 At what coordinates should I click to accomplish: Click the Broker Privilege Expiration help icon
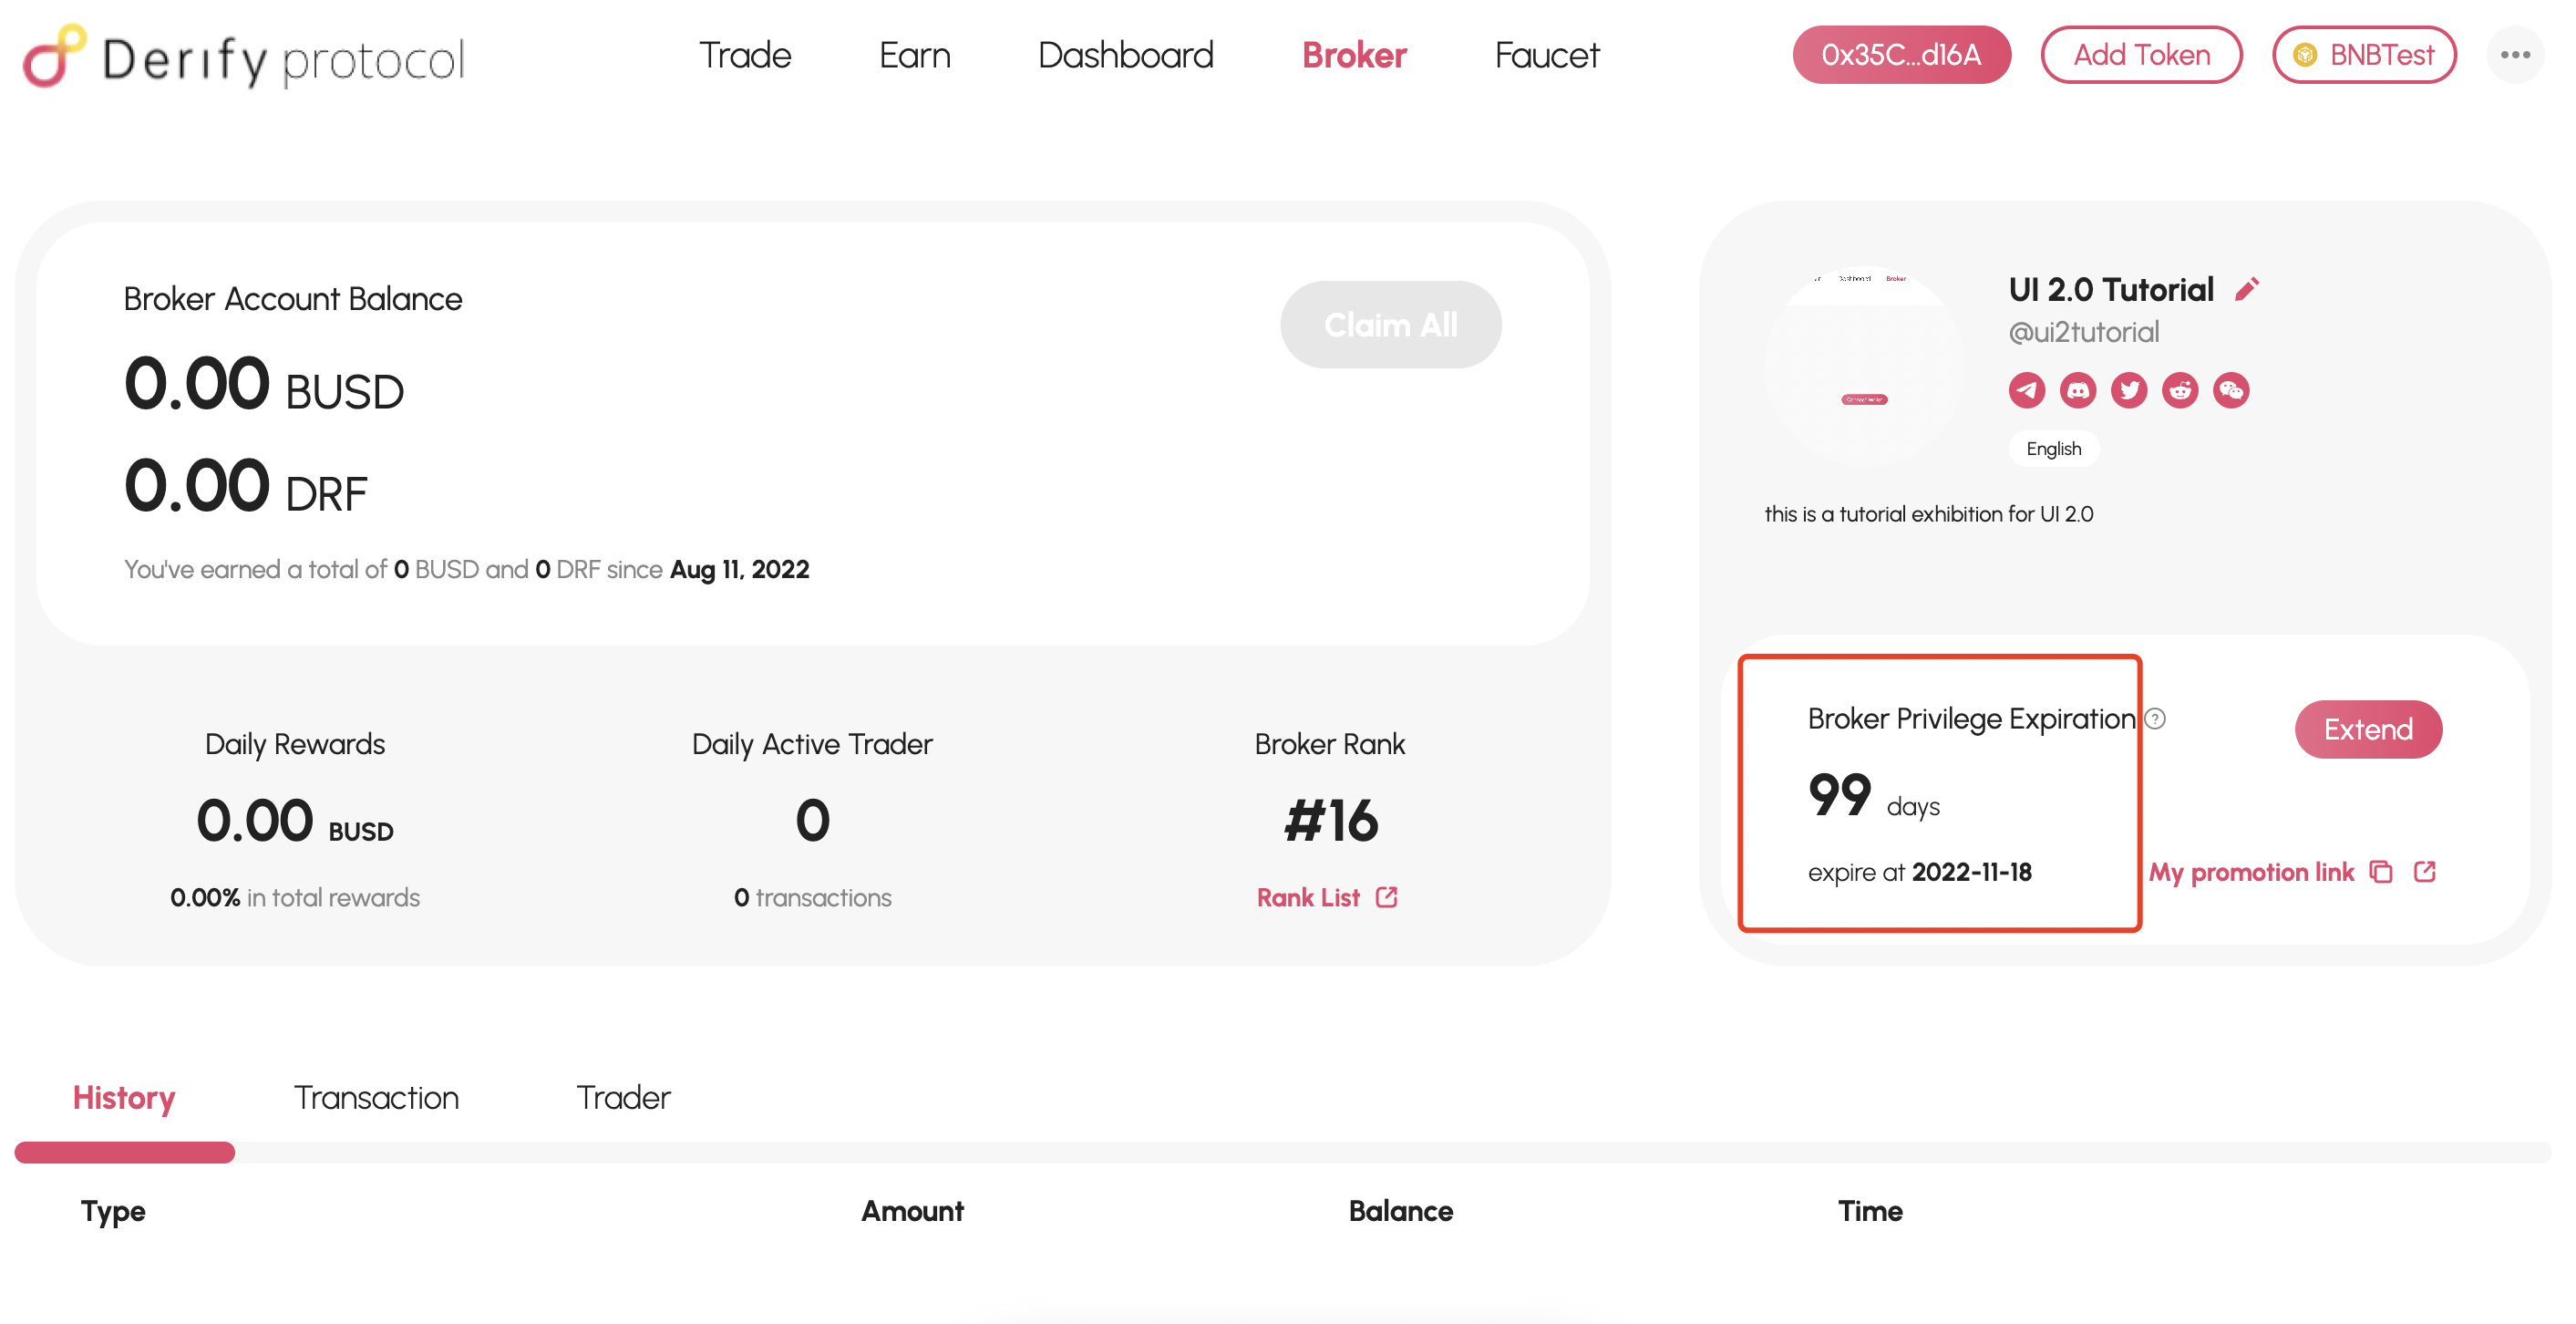2155,718
